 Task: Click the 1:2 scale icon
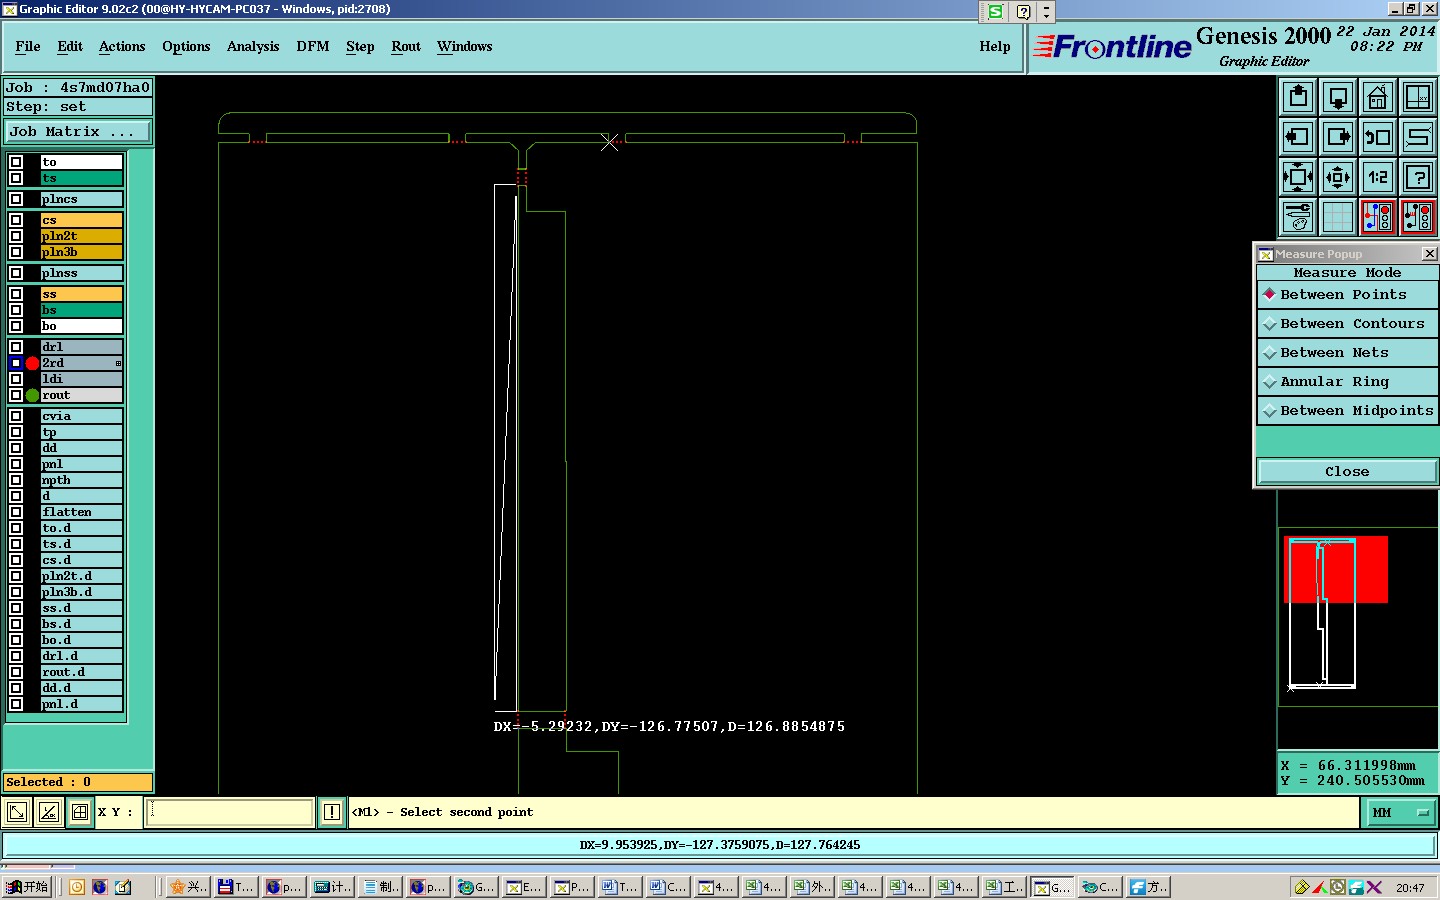pyautogui.click(x=1378, y=177)
